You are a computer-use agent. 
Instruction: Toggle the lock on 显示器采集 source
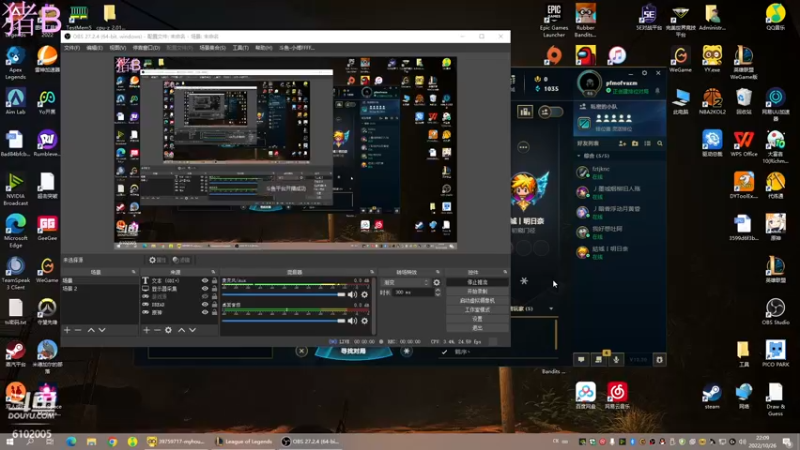click(214, 289)
